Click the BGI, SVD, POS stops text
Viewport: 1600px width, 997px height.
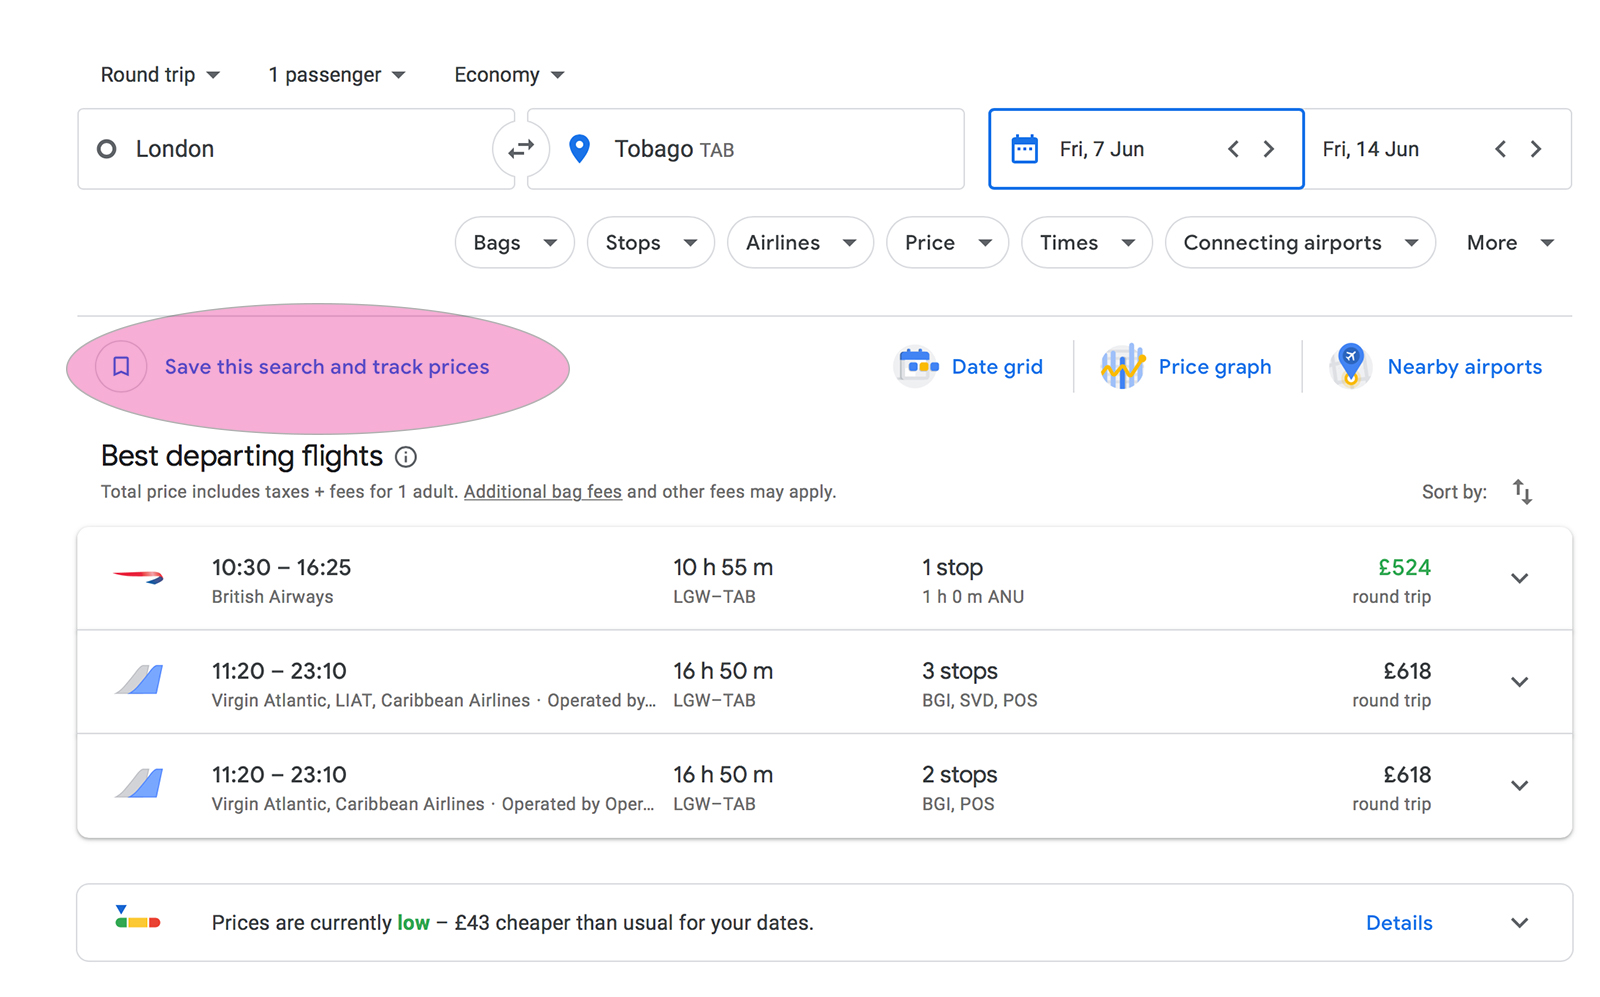coord(980,701)
